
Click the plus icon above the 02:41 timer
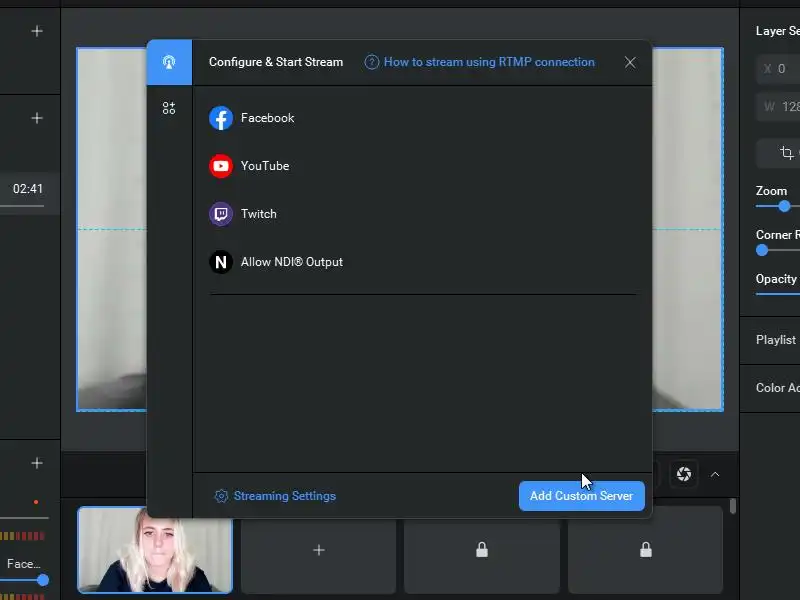(37, 118)
